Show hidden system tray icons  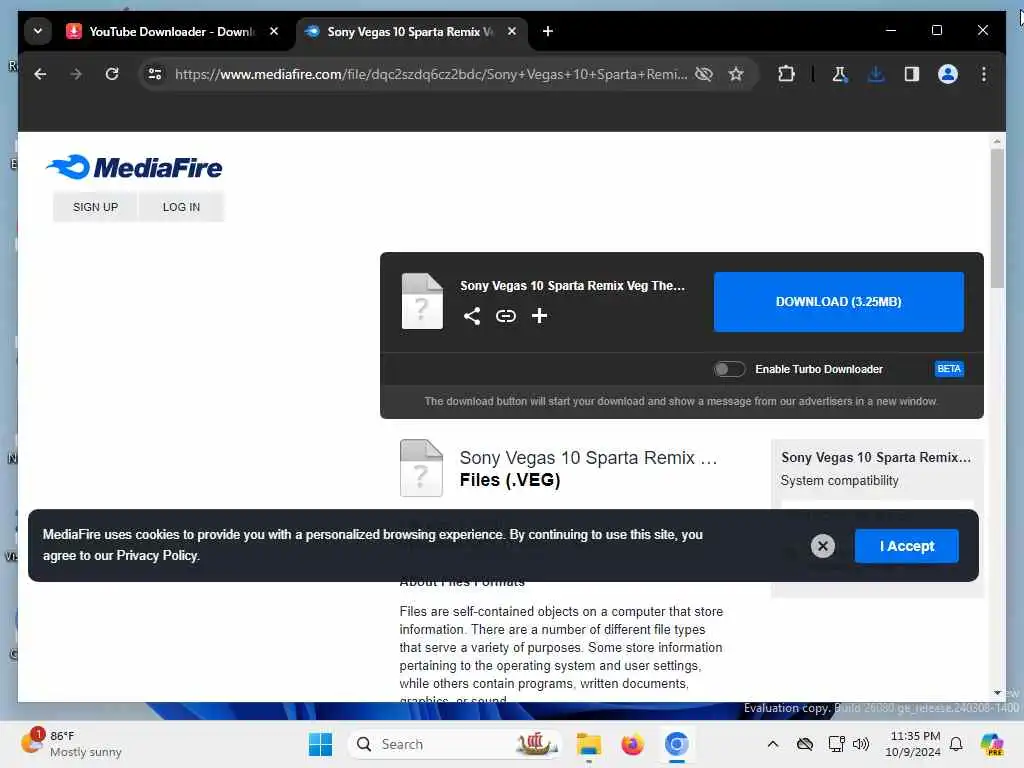(x=773, y=744)
